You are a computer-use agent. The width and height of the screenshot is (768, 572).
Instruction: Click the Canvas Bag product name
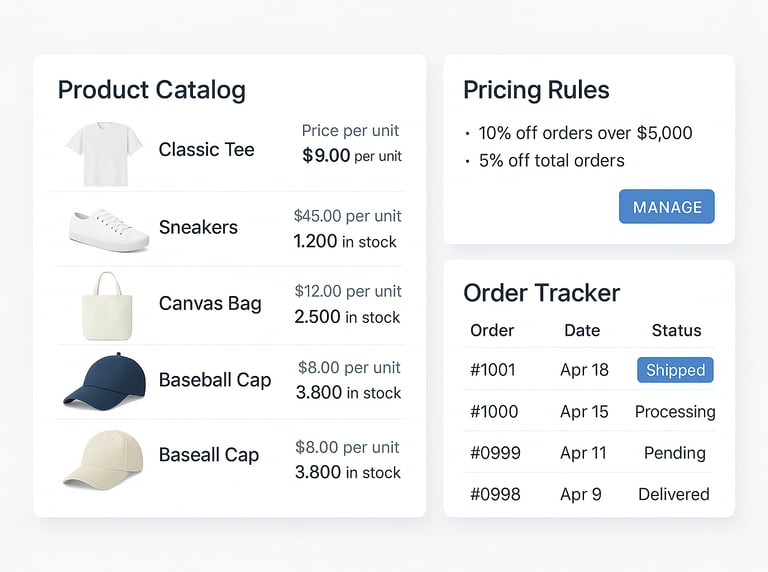coord(210,303)
